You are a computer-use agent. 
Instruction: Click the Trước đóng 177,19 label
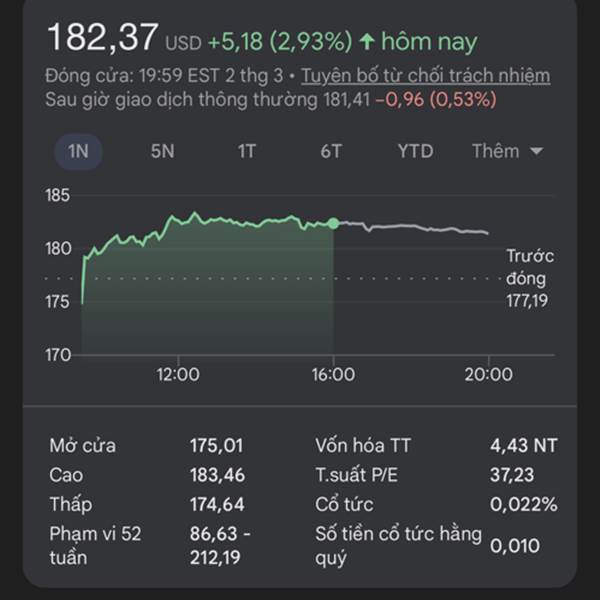pyautogui.click(x=528, y=278)
